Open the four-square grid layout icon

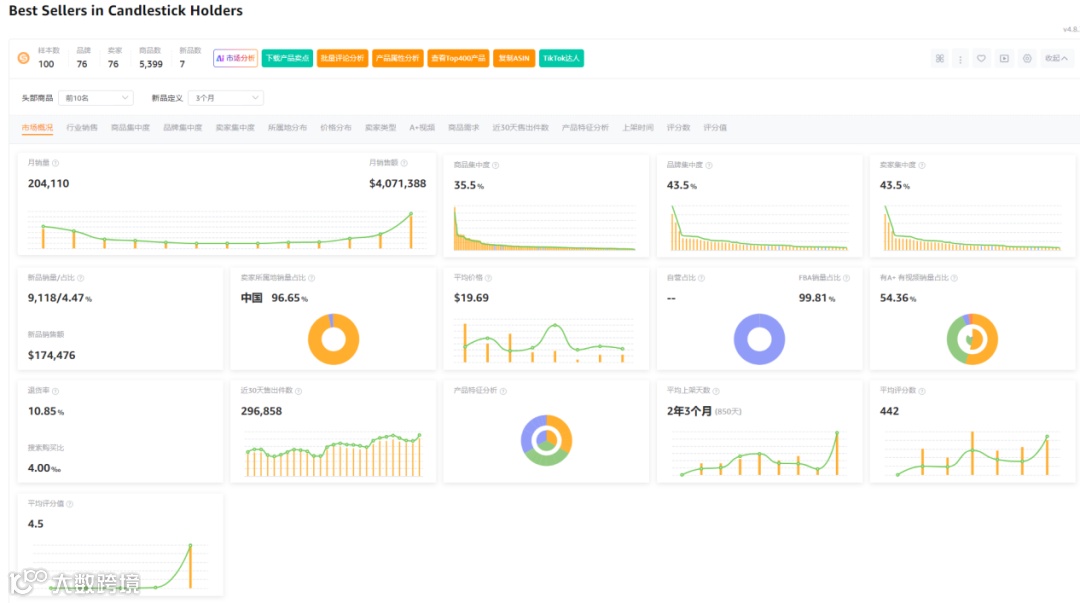939,59
